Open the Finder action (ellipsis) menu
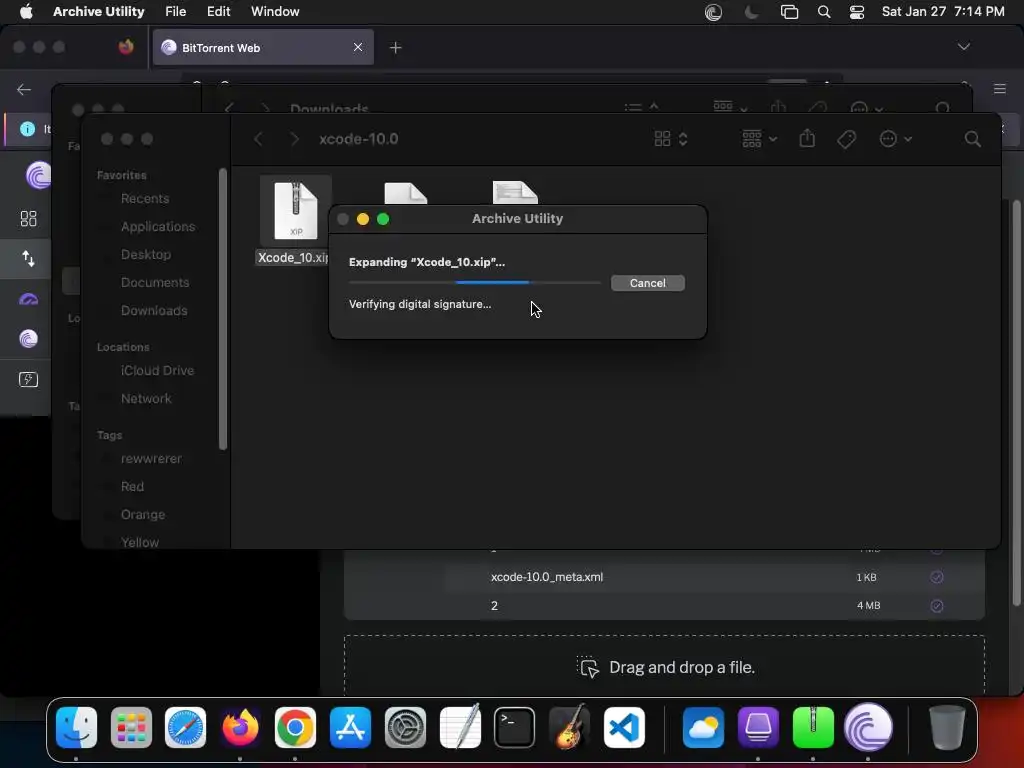This screenshot has width=1024, height=768. pos(895,139)
